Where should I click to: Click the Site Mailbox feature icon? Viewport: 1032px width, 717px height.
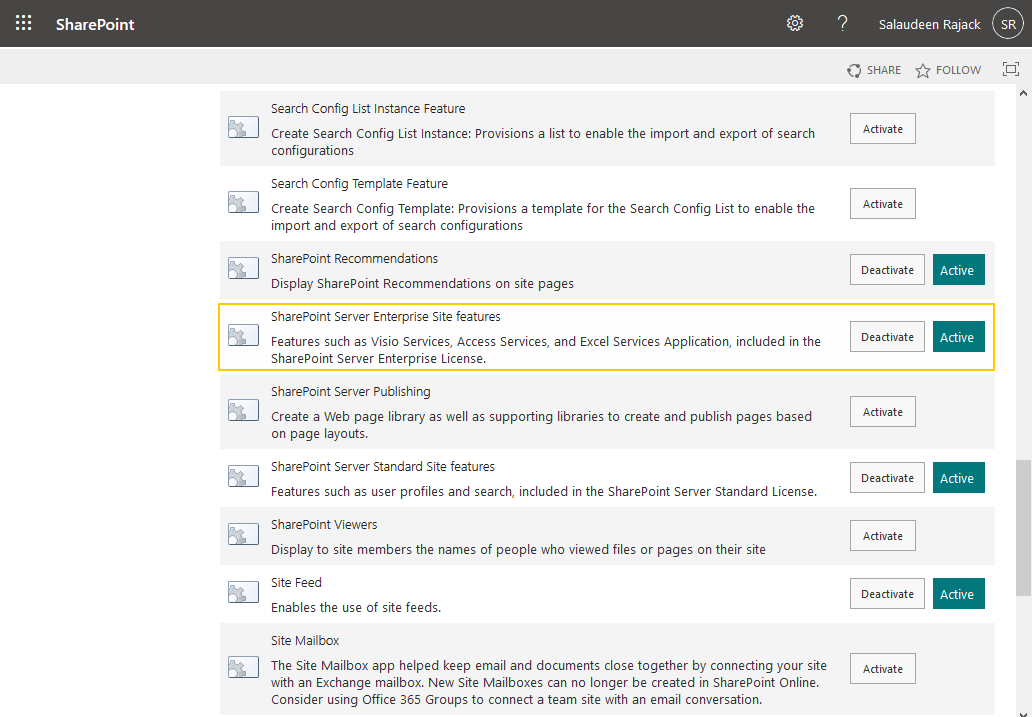[243, 668]
